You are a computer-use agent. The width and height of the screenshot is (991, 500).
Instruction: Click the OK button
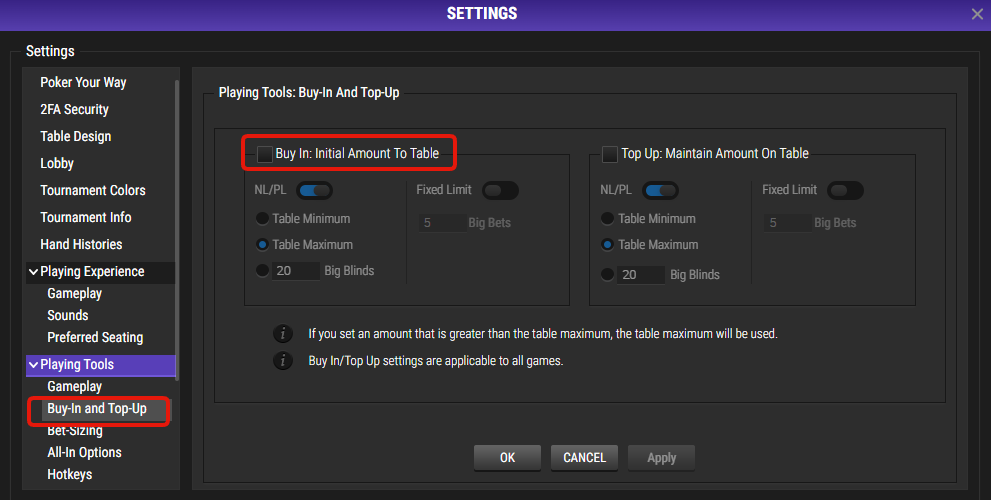pyautogui.click(x=508, y=458)
